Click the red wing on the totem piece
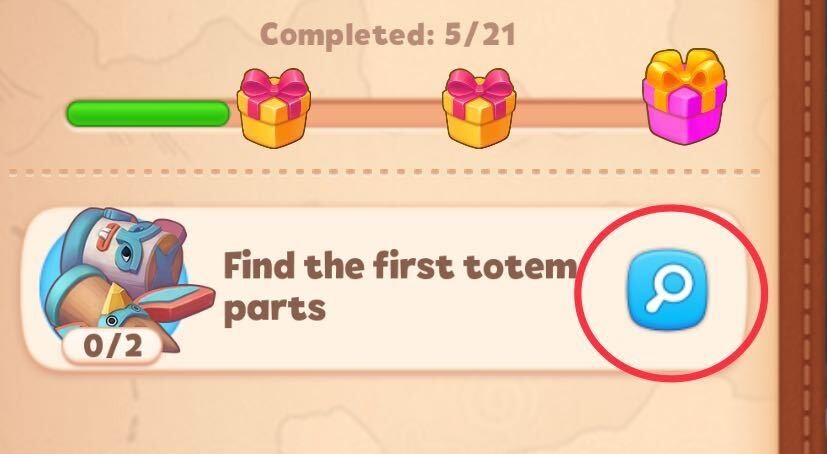This screenshot has height=454, width=827. (179, 302)
